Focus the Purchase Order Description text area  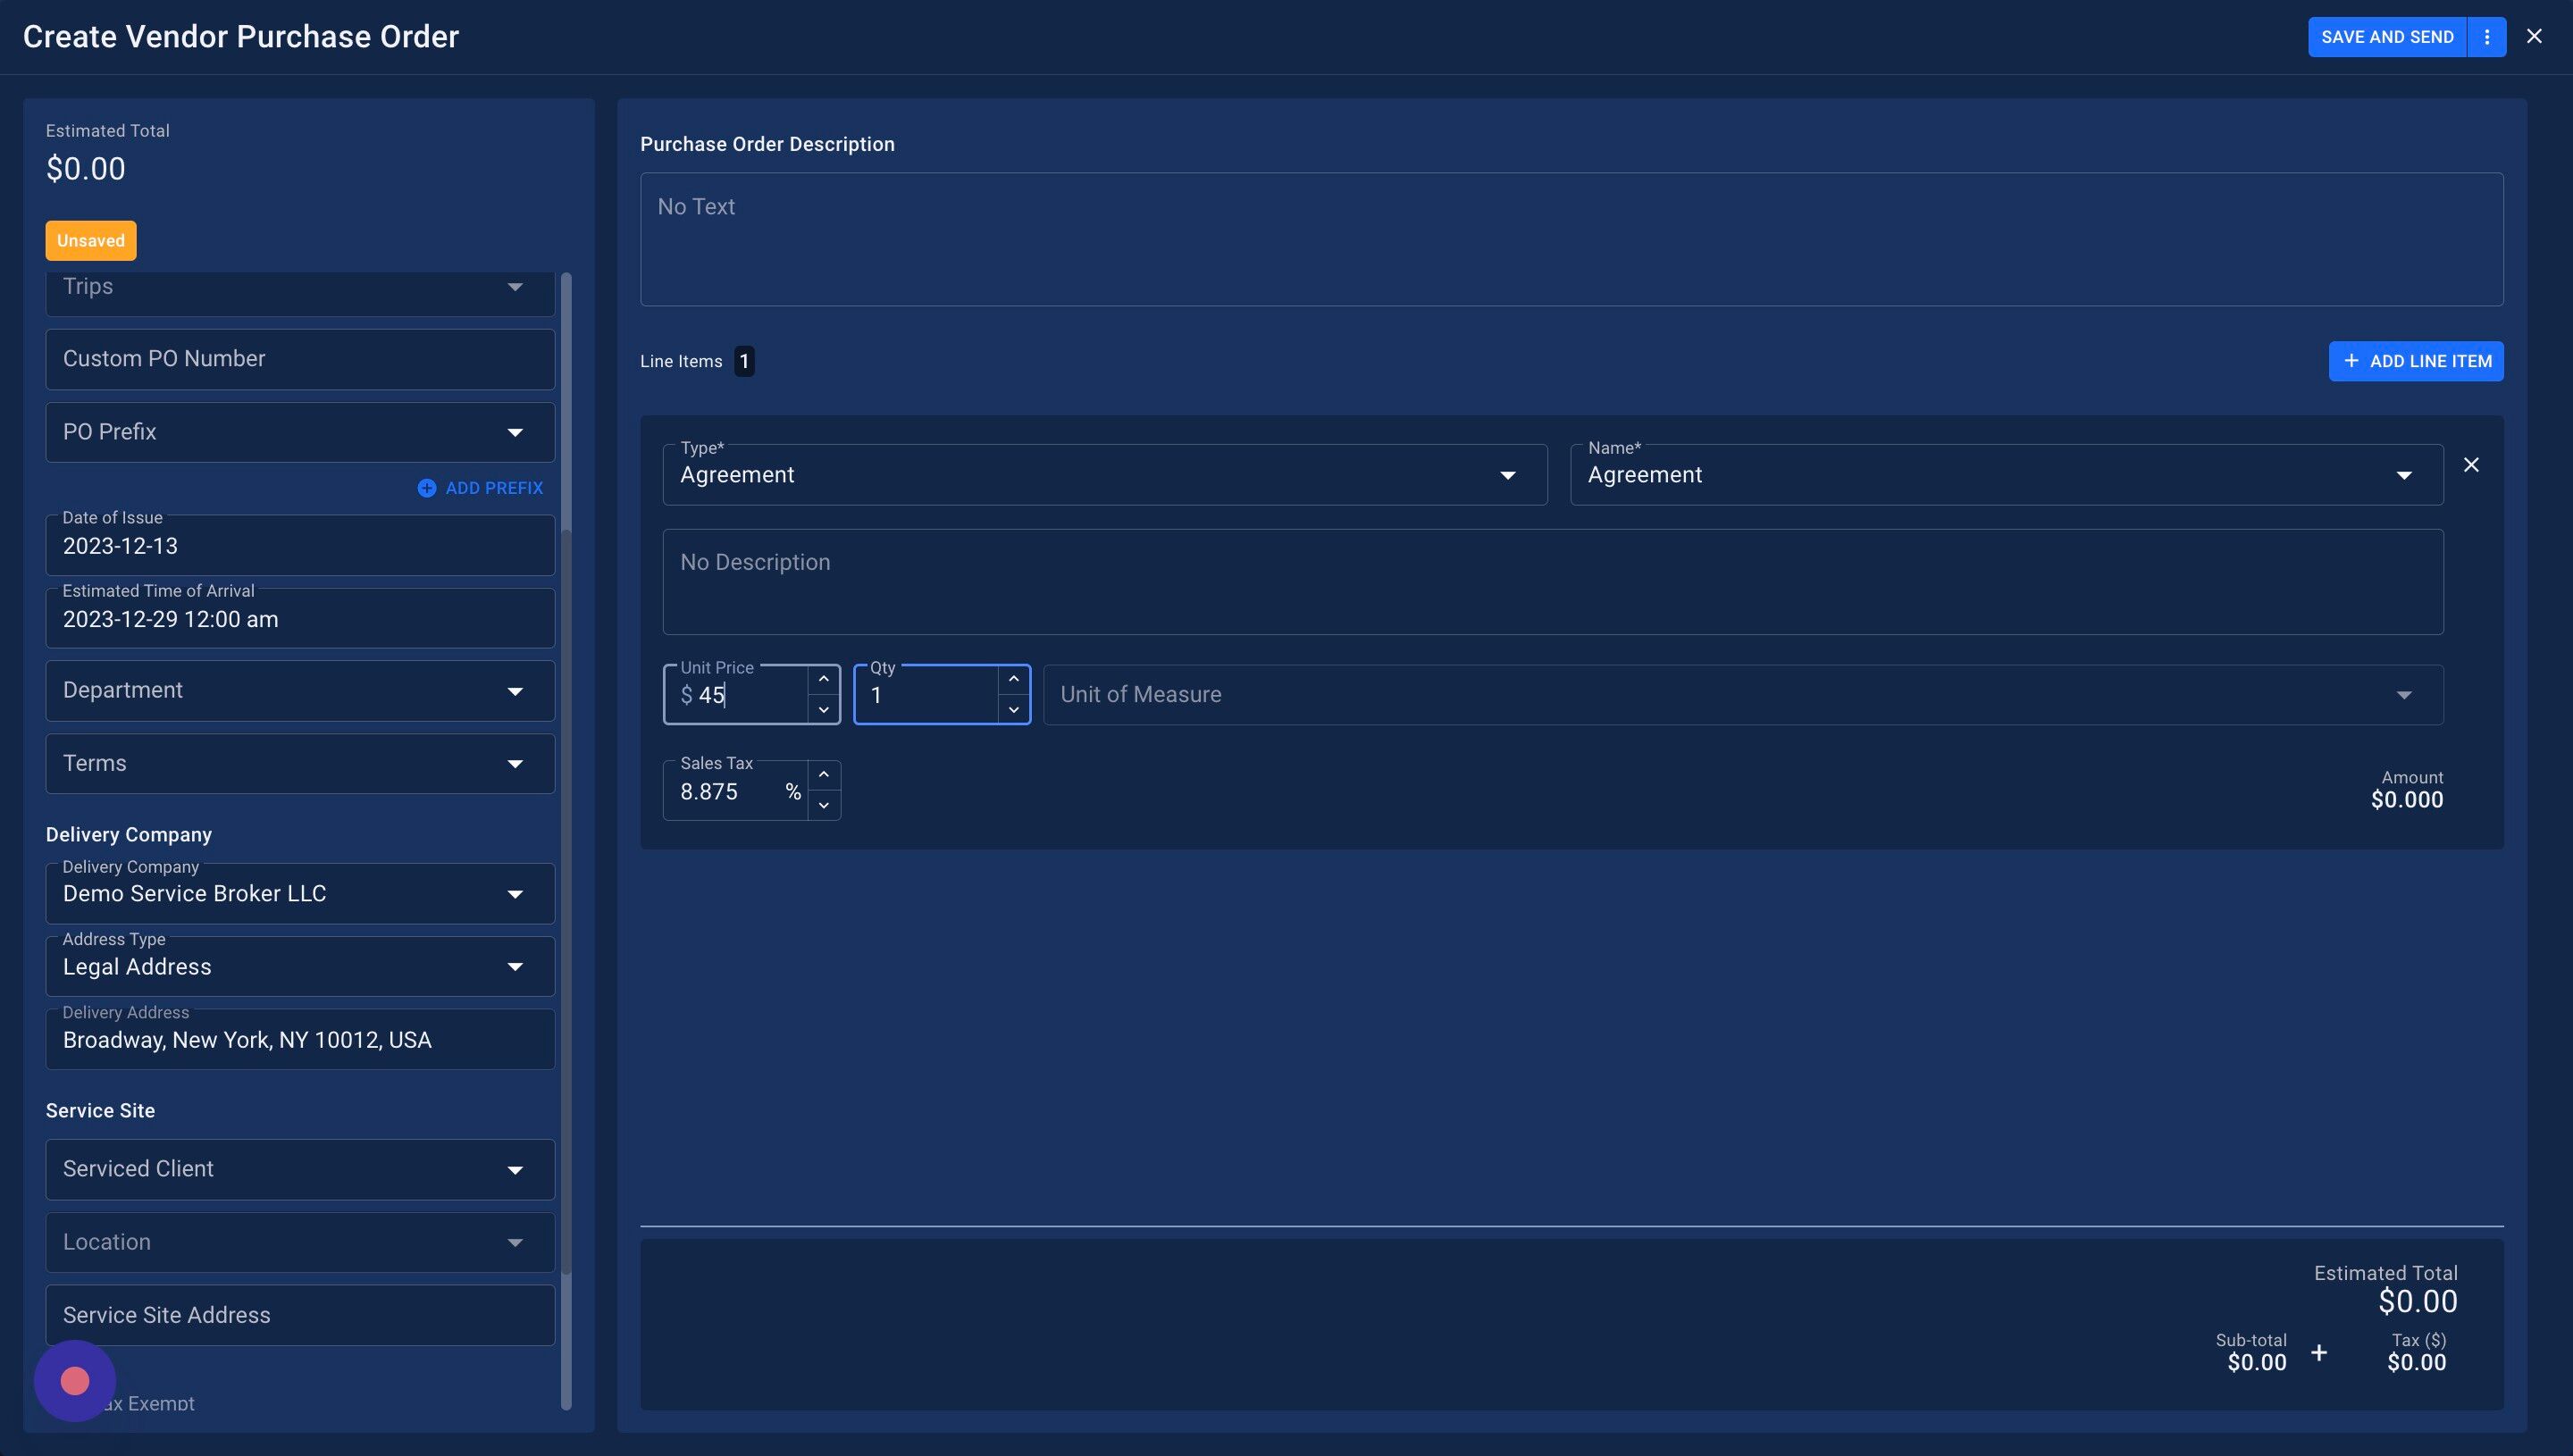pos(1571,239)
